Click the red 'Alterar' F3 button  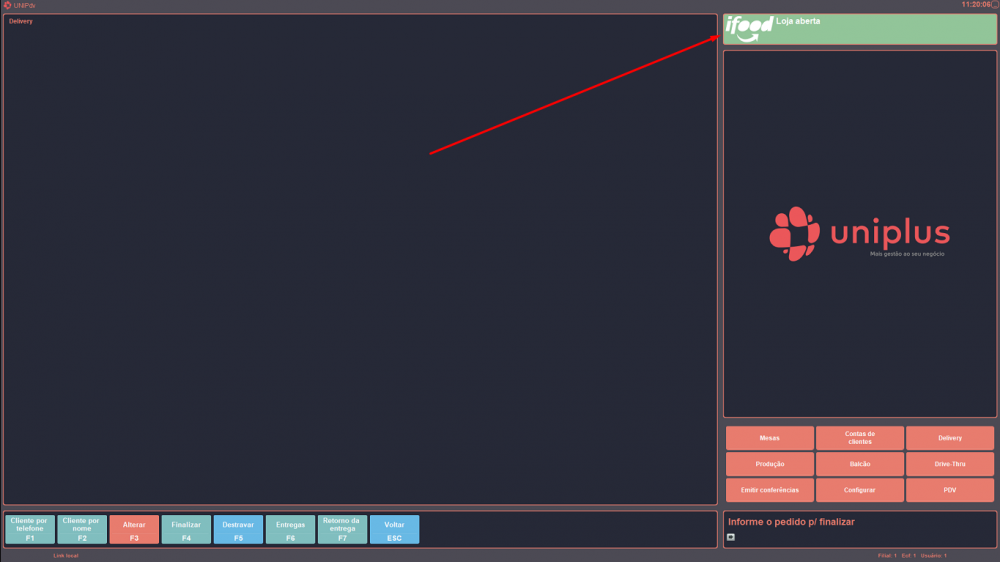[134, 529]
